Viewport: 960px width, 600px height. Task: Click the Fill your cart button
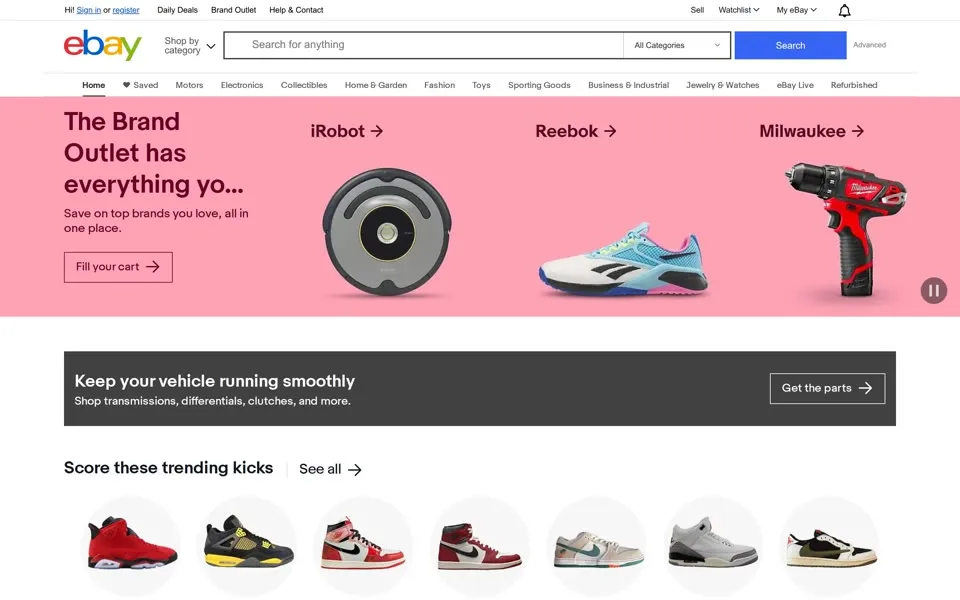click(x=118, y=267)
